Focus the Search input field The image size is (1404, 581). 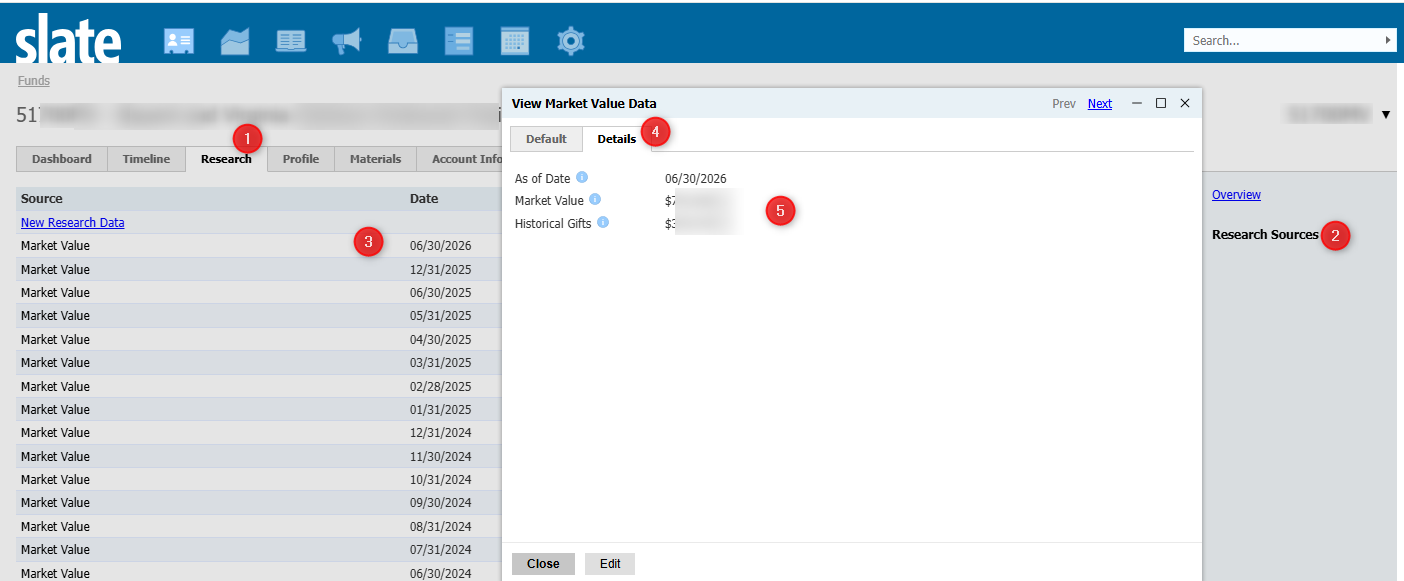pyautogui.click(x=1284, y=40)
